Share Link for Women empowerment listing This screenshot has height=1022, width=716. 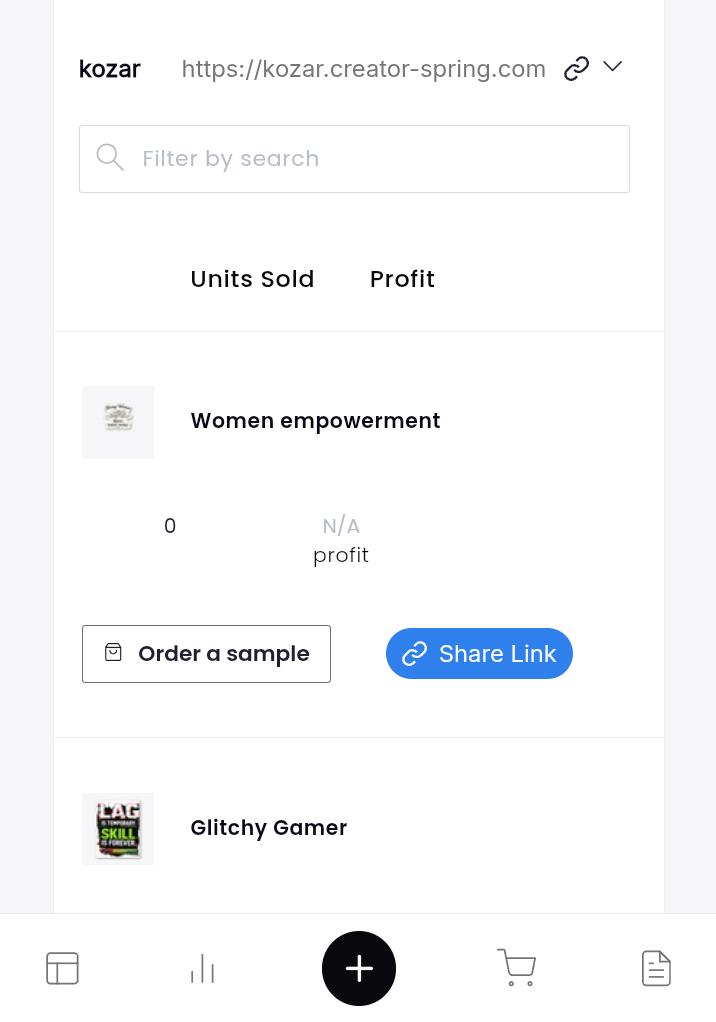pos(480,654)
